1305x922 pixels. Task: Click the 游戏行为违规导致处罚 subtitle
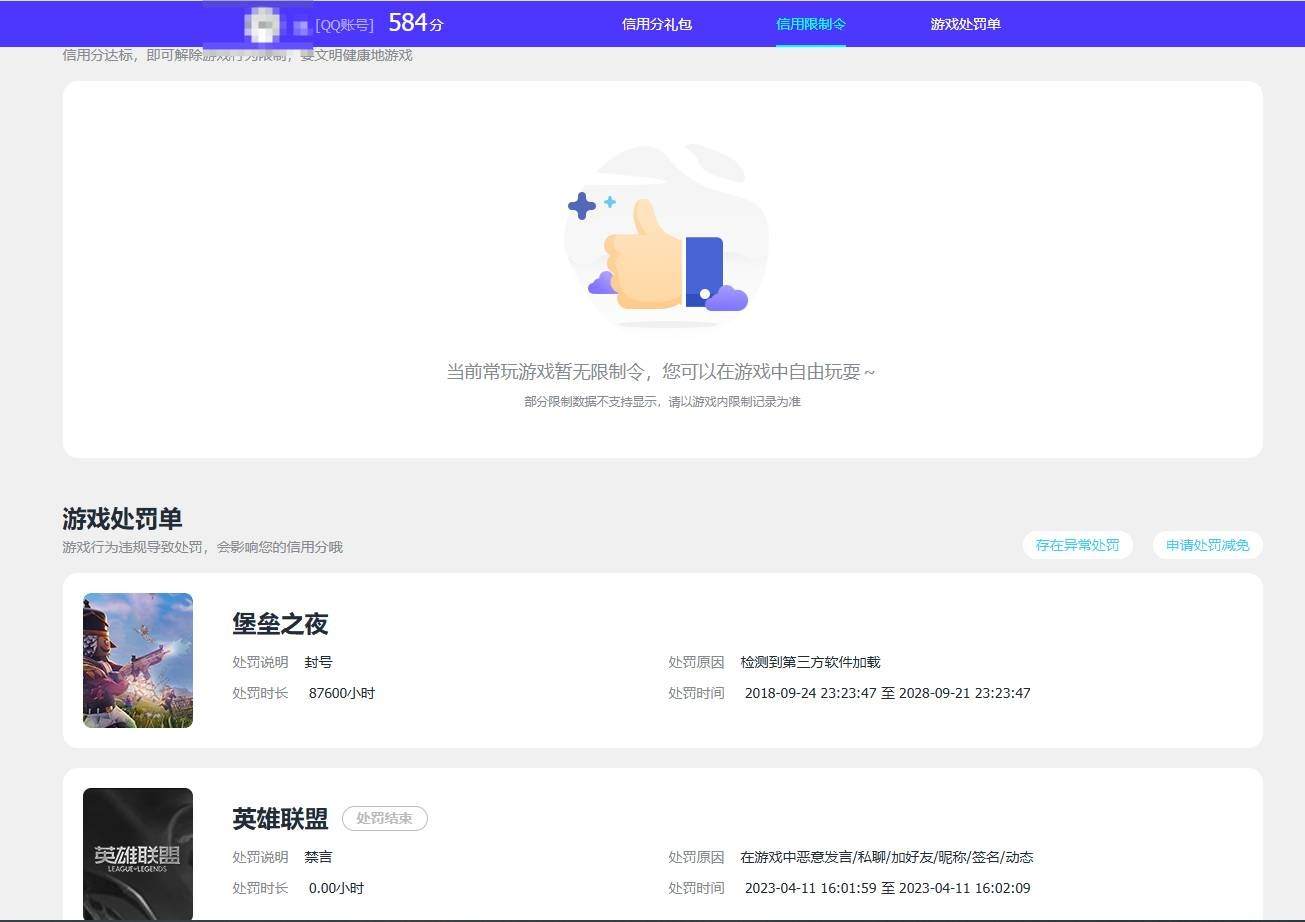pos(202,547)
